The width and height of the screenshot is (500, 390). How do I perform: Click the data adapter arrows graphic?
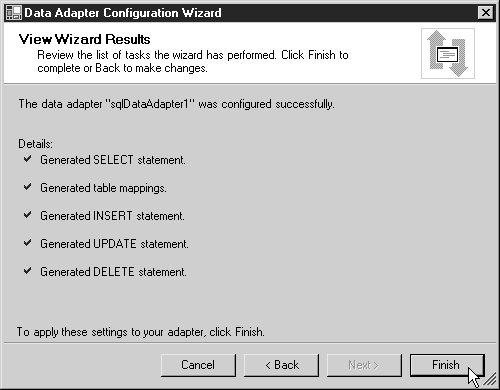tap(448, 53)
